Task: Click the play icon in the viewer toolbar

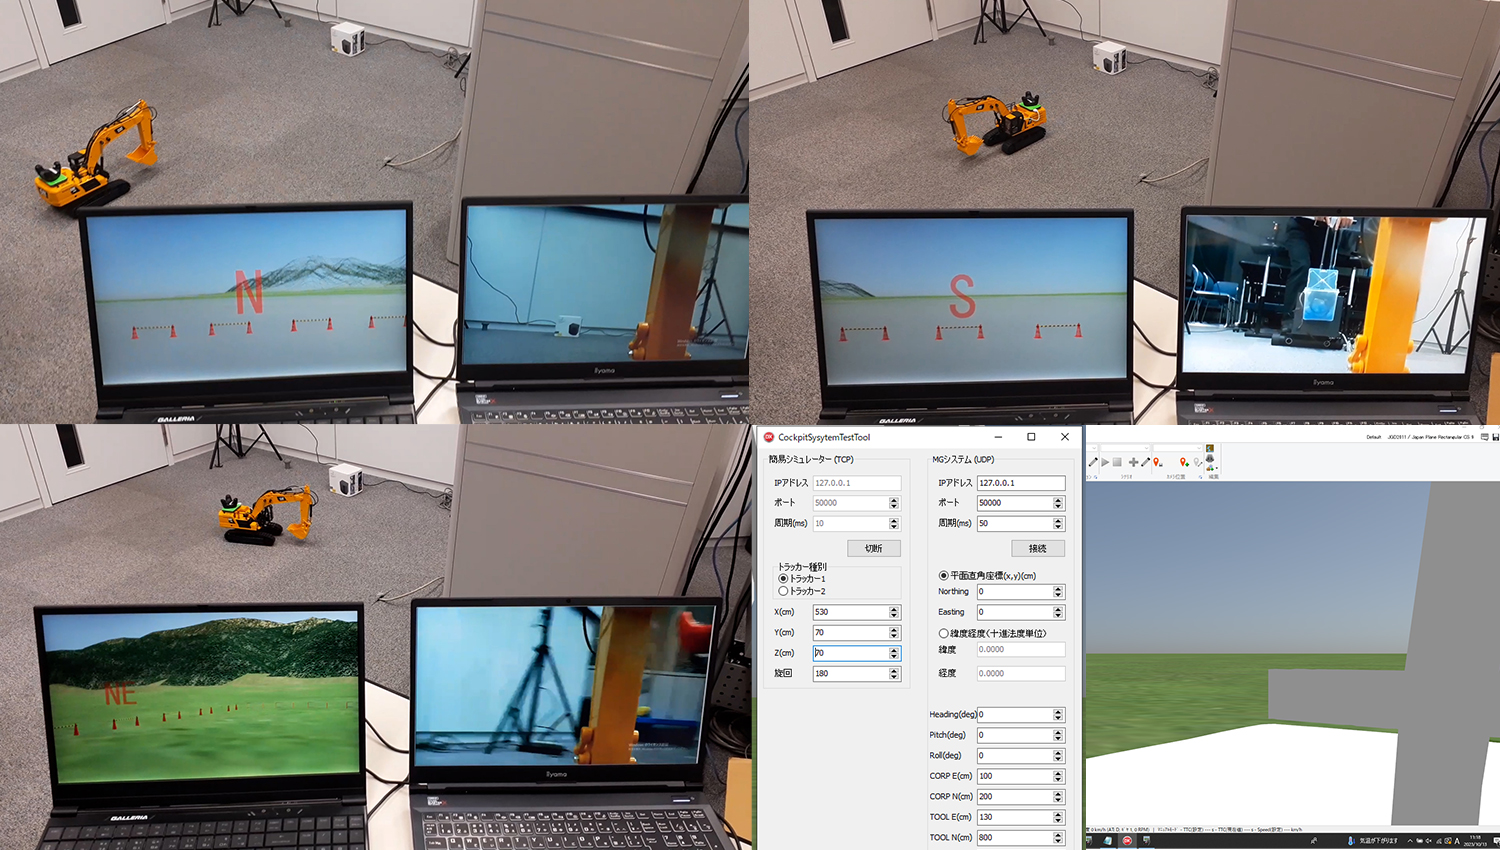Action: pyautogui.click(x=1105, y=462)
